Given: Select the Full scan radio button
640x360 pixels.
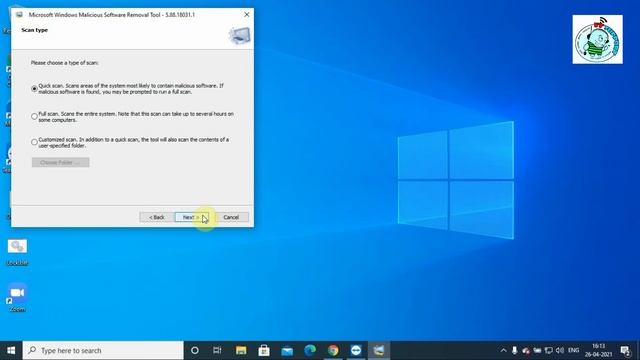Looking at the screenshot, I should tap(34, 116).
